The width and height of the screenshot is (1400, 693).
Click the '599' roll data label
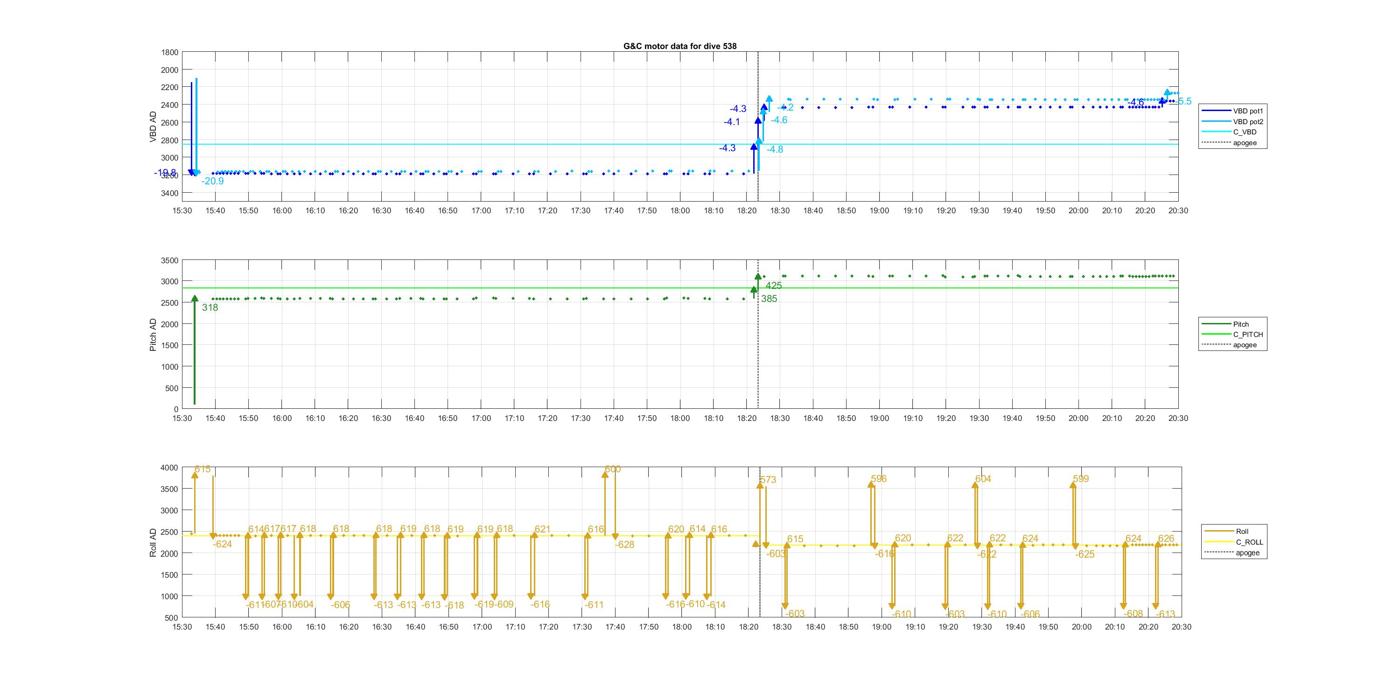1081,480
